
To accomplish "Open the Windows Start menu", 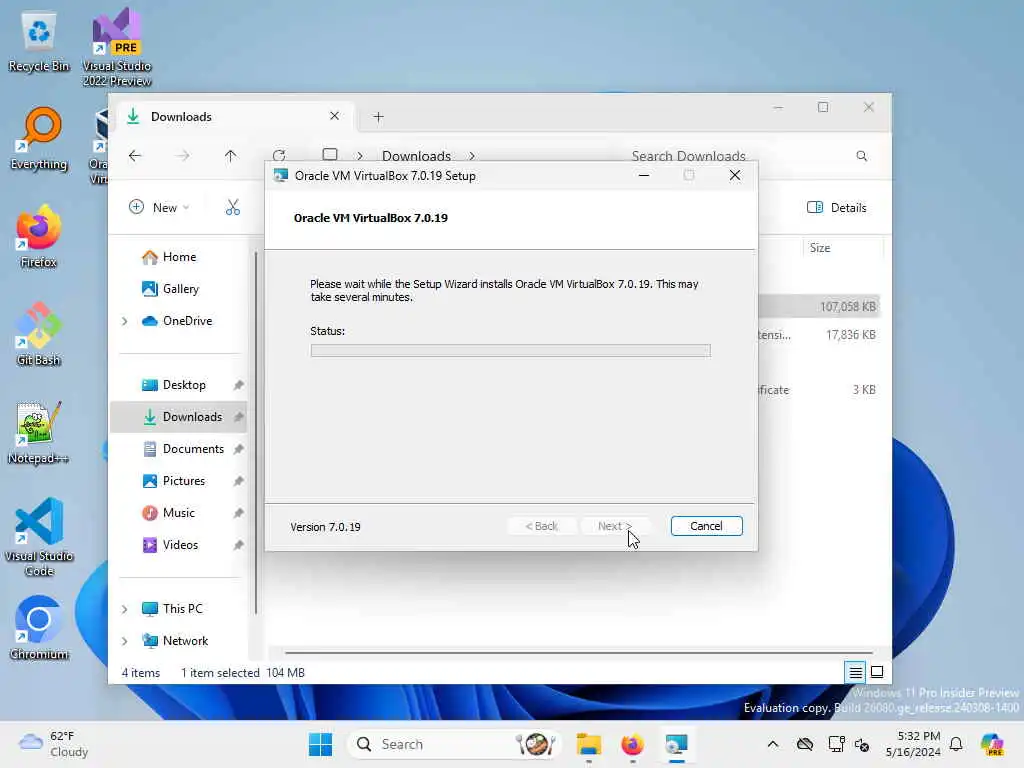I will (320, 744).
